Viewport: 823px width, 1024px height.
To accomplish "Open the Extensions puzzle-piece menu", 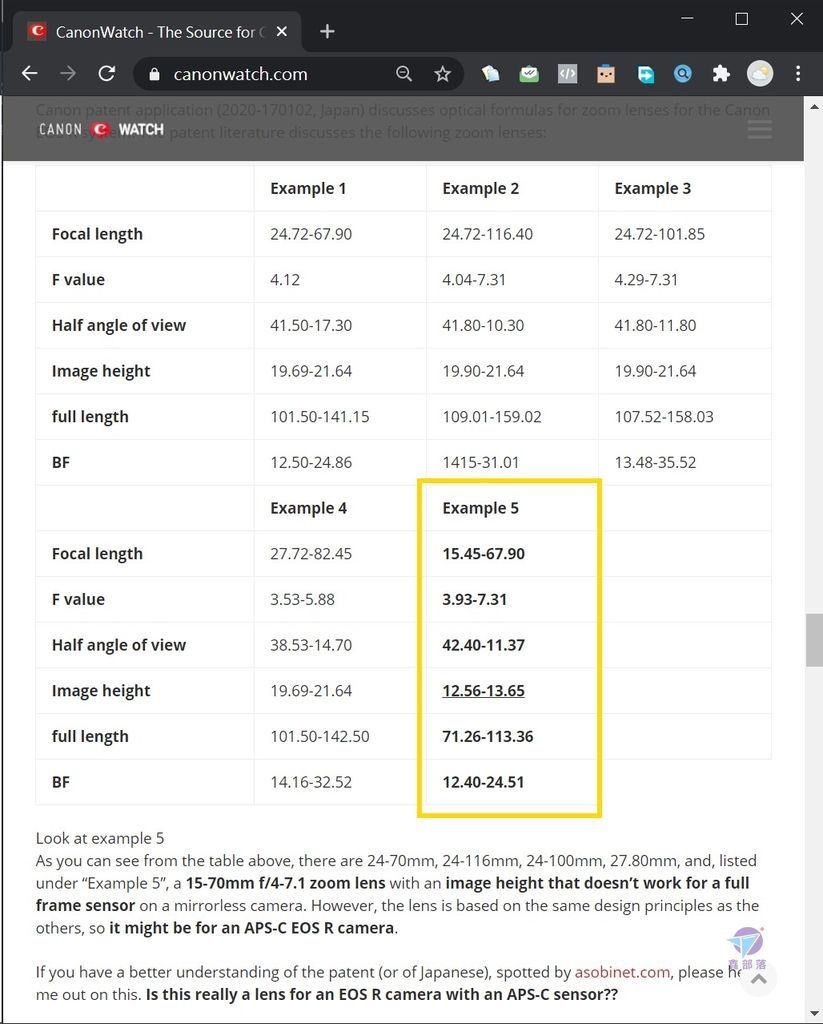I will [721, 74].
